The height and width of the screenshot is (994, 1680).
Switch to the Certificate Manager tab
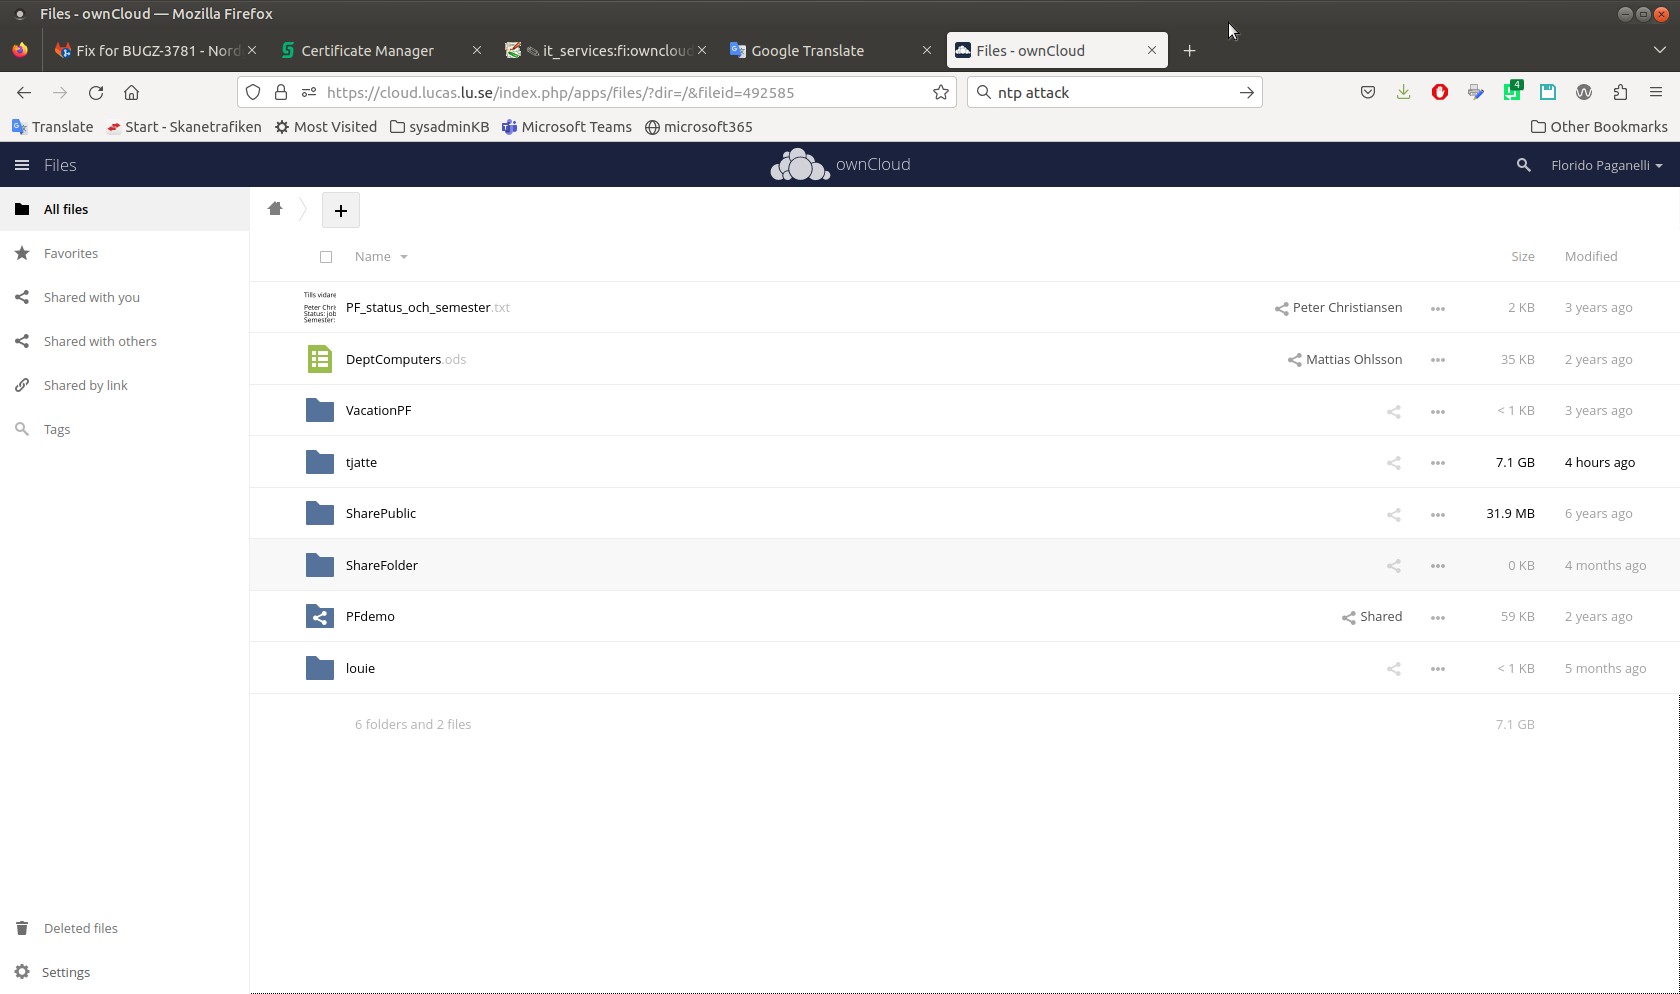pyautogui.click(x=369, y=50)
